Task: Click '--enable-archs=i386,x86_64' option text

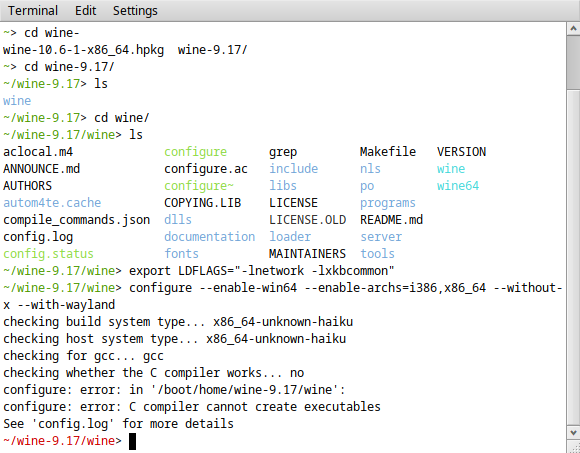Action: click(x=395, y=288)
